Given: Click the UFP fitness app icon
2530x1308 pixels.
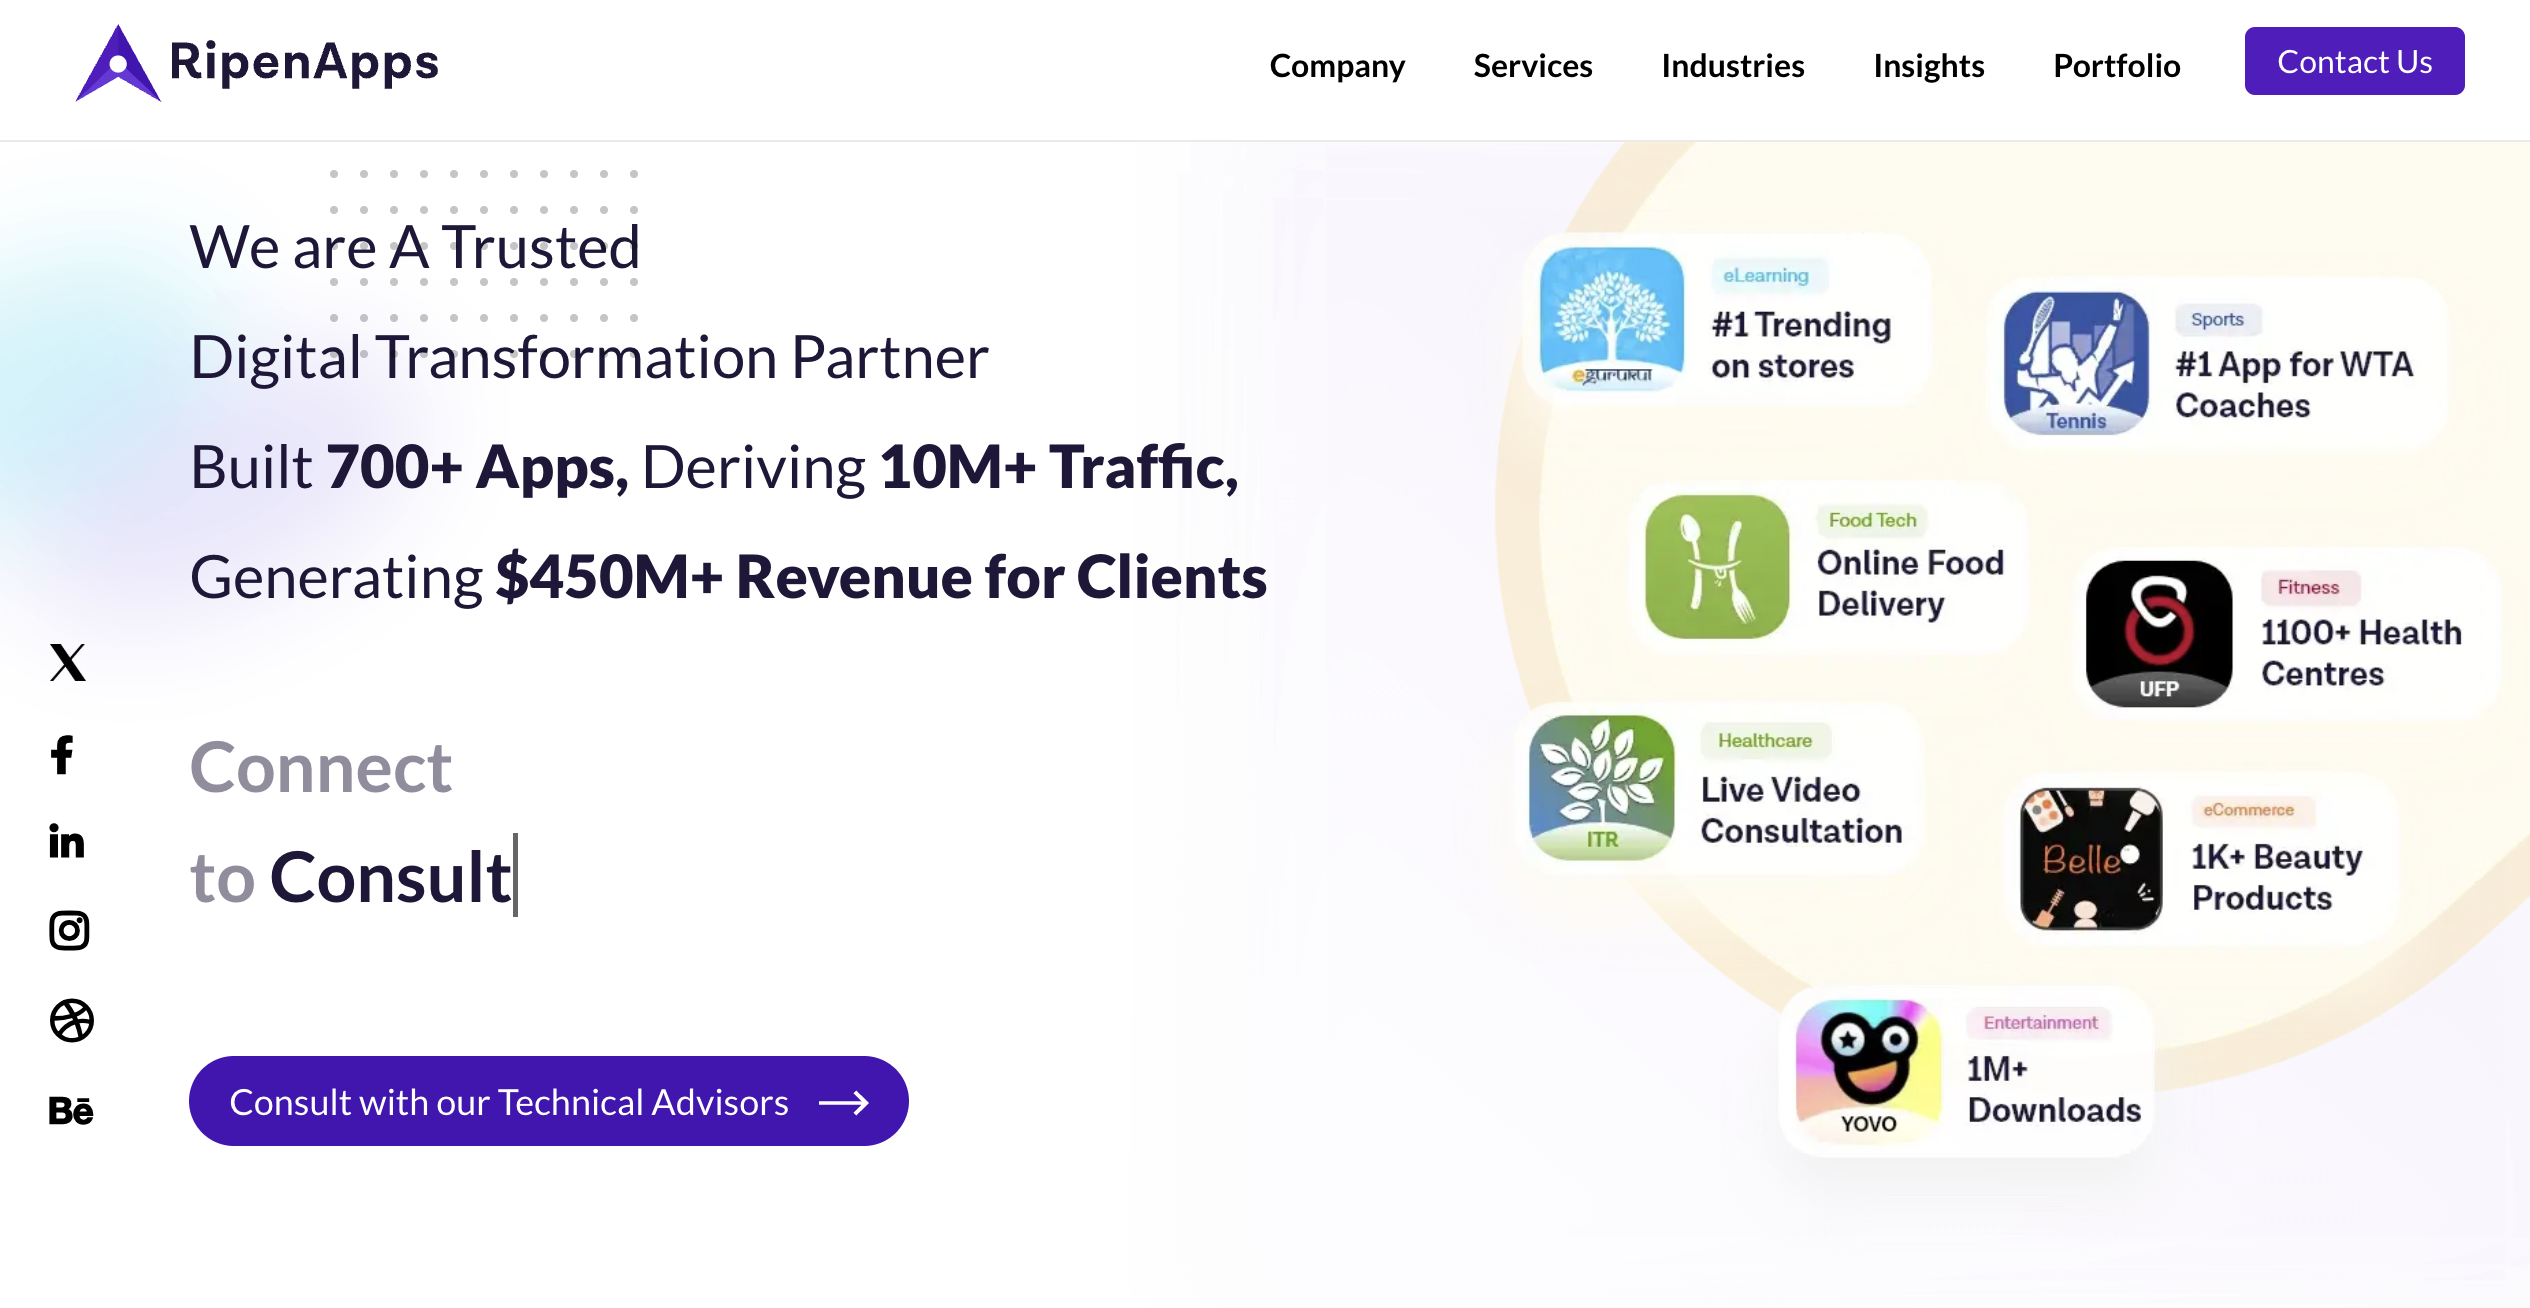Looking at the screenshot, I should click(x=2159, y=633).
